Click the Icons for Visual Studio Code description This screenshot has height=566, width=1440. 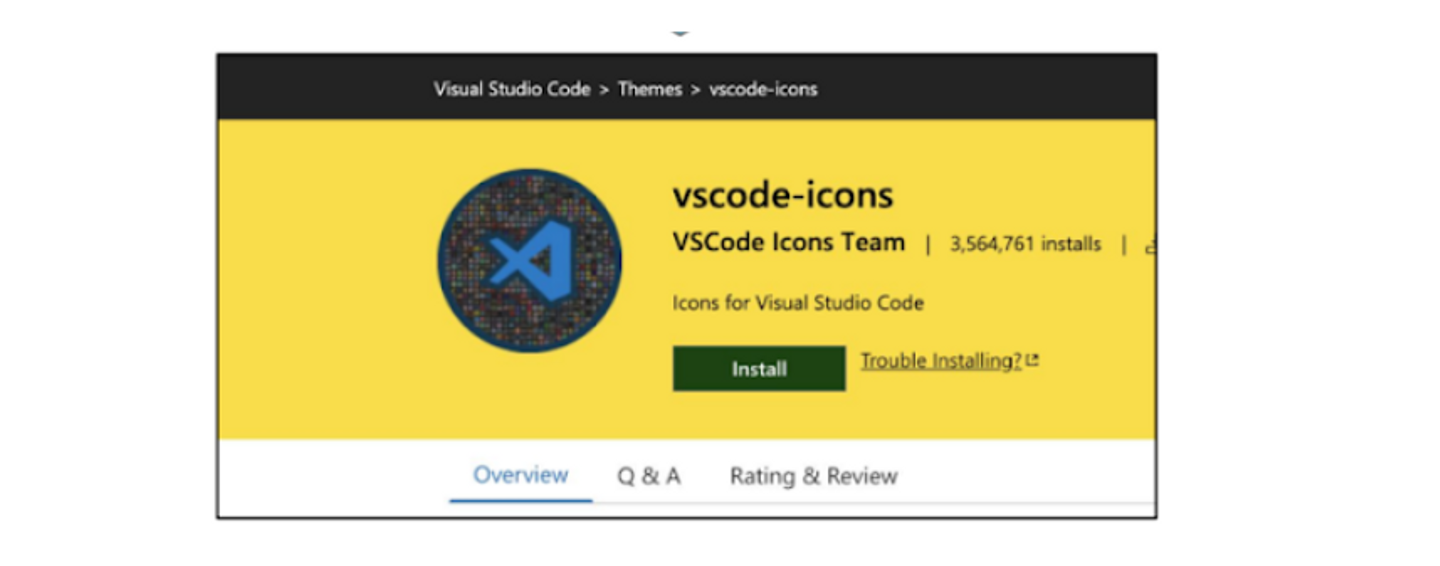(798, 302)
